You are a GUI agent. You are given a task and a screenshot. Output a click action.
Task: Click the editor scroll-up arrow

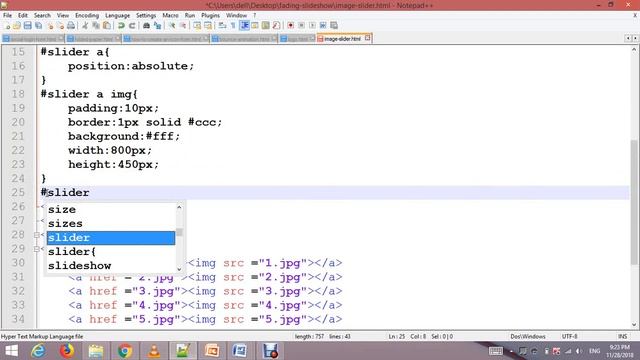(x=634, y=50)
